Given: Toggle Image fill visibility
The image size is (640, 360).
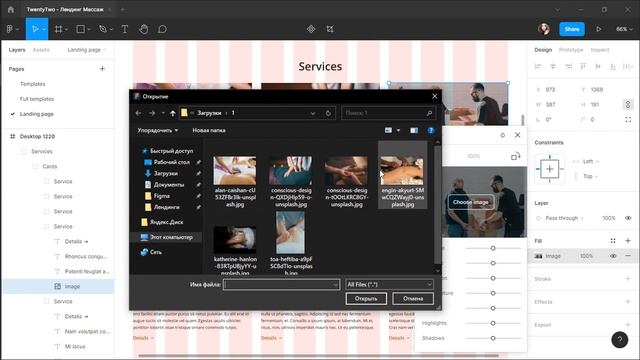Looking at the screenshot, I should tap(613, 256).
